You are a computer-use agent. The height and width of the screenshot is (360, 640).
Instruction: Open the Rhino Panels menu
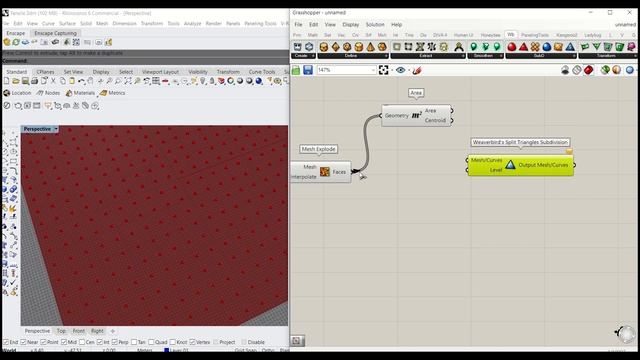coord(233,24)
